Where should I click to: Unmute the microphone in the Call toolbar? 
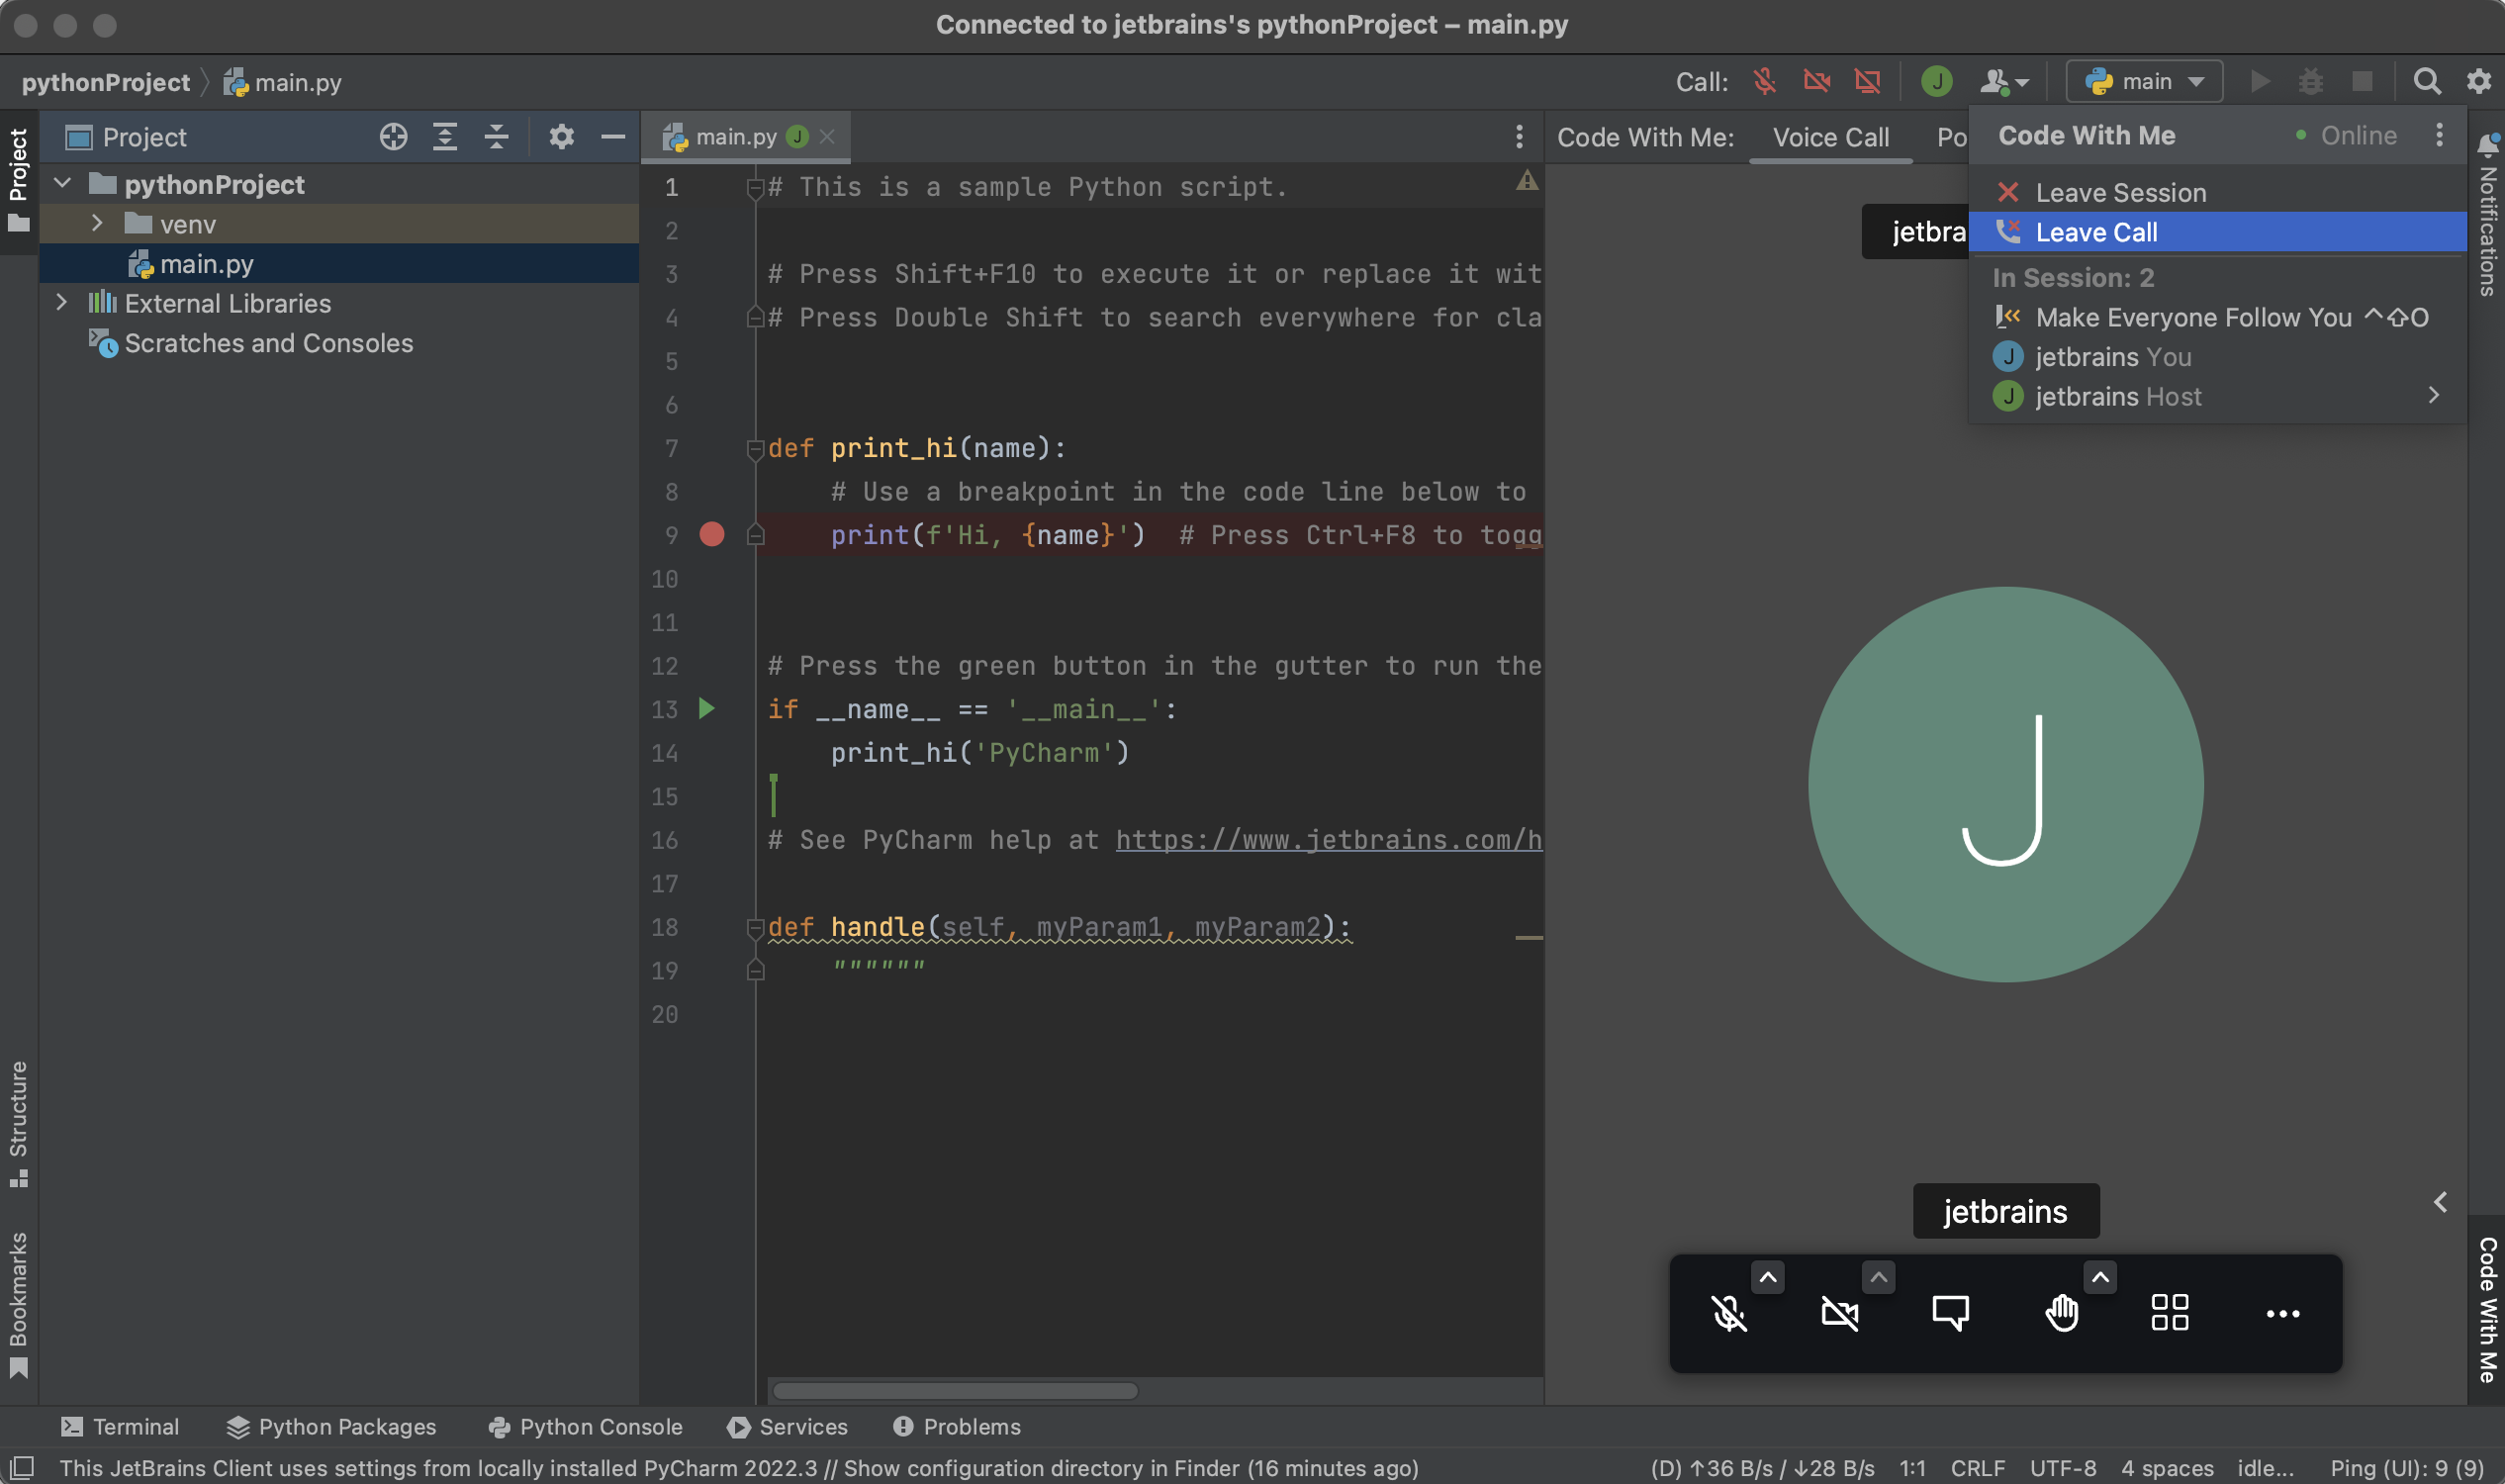(x=1765, y=81)
